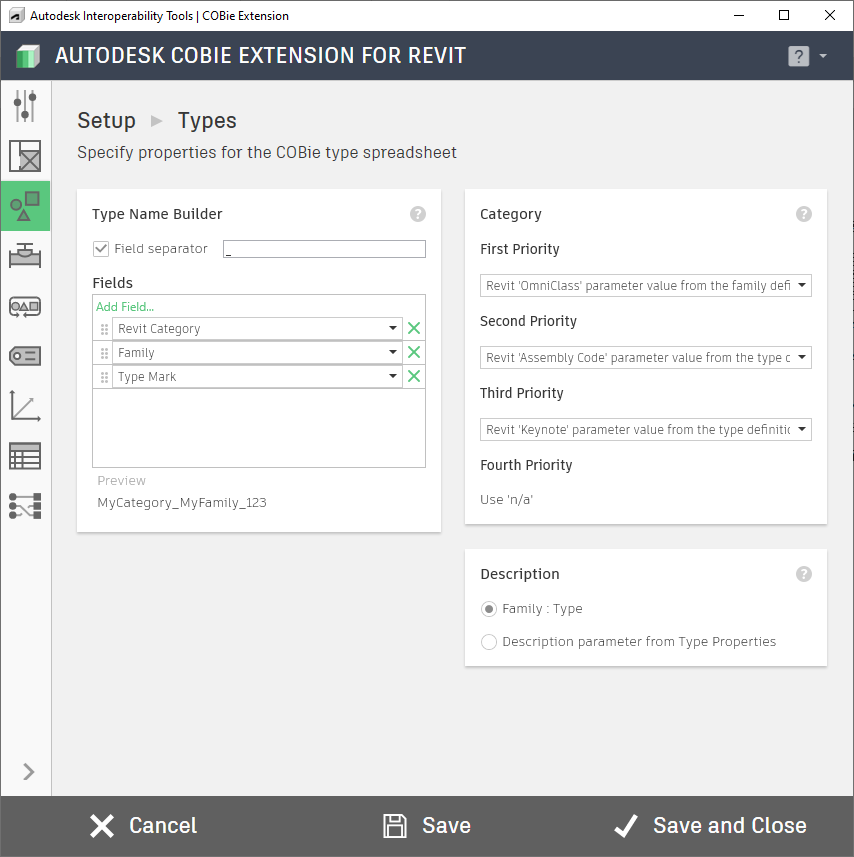The image size is (854, 857).
Task: Click the Add Field... link
Action: coord(125,307)
